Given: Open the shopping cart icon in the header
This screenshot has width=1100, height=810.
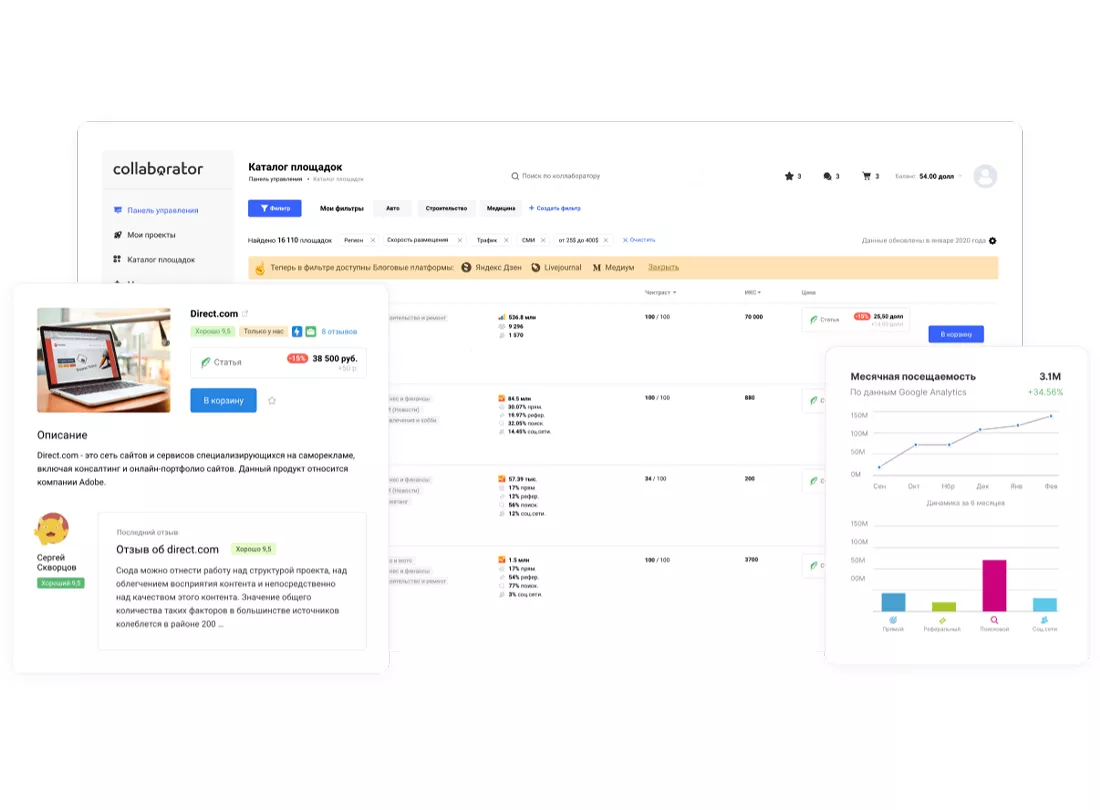Looking at the screenshot, I should click(866, 176).
